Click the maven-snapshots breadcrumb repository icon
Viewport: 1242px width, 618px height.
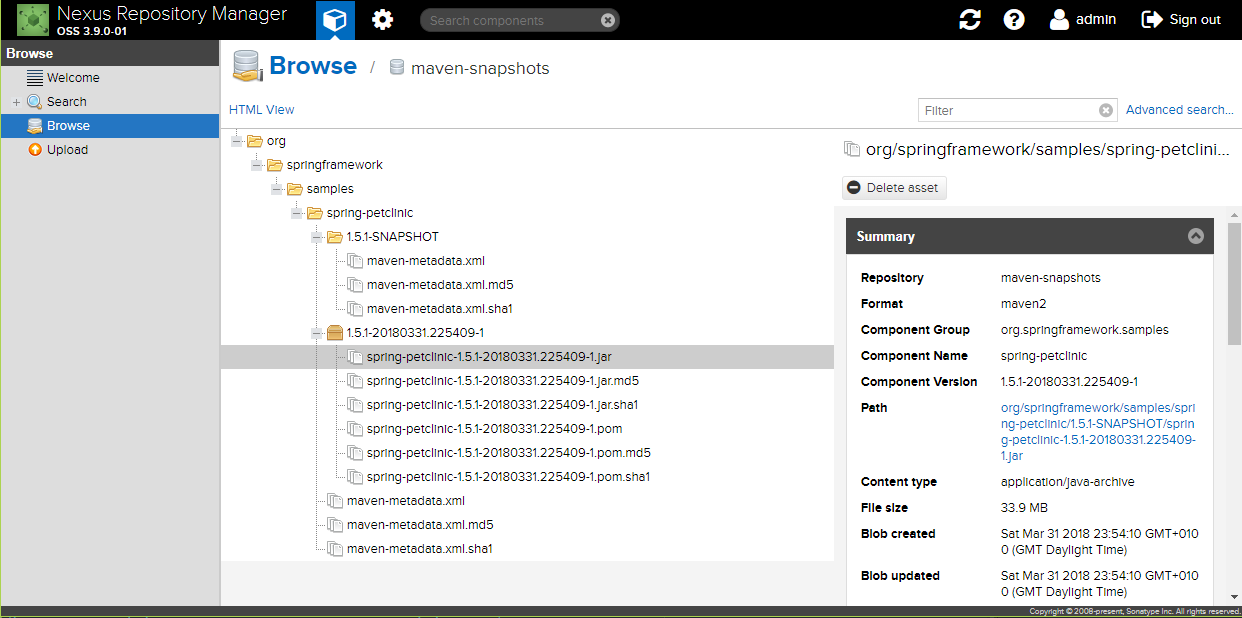click(x=396, y=68)
